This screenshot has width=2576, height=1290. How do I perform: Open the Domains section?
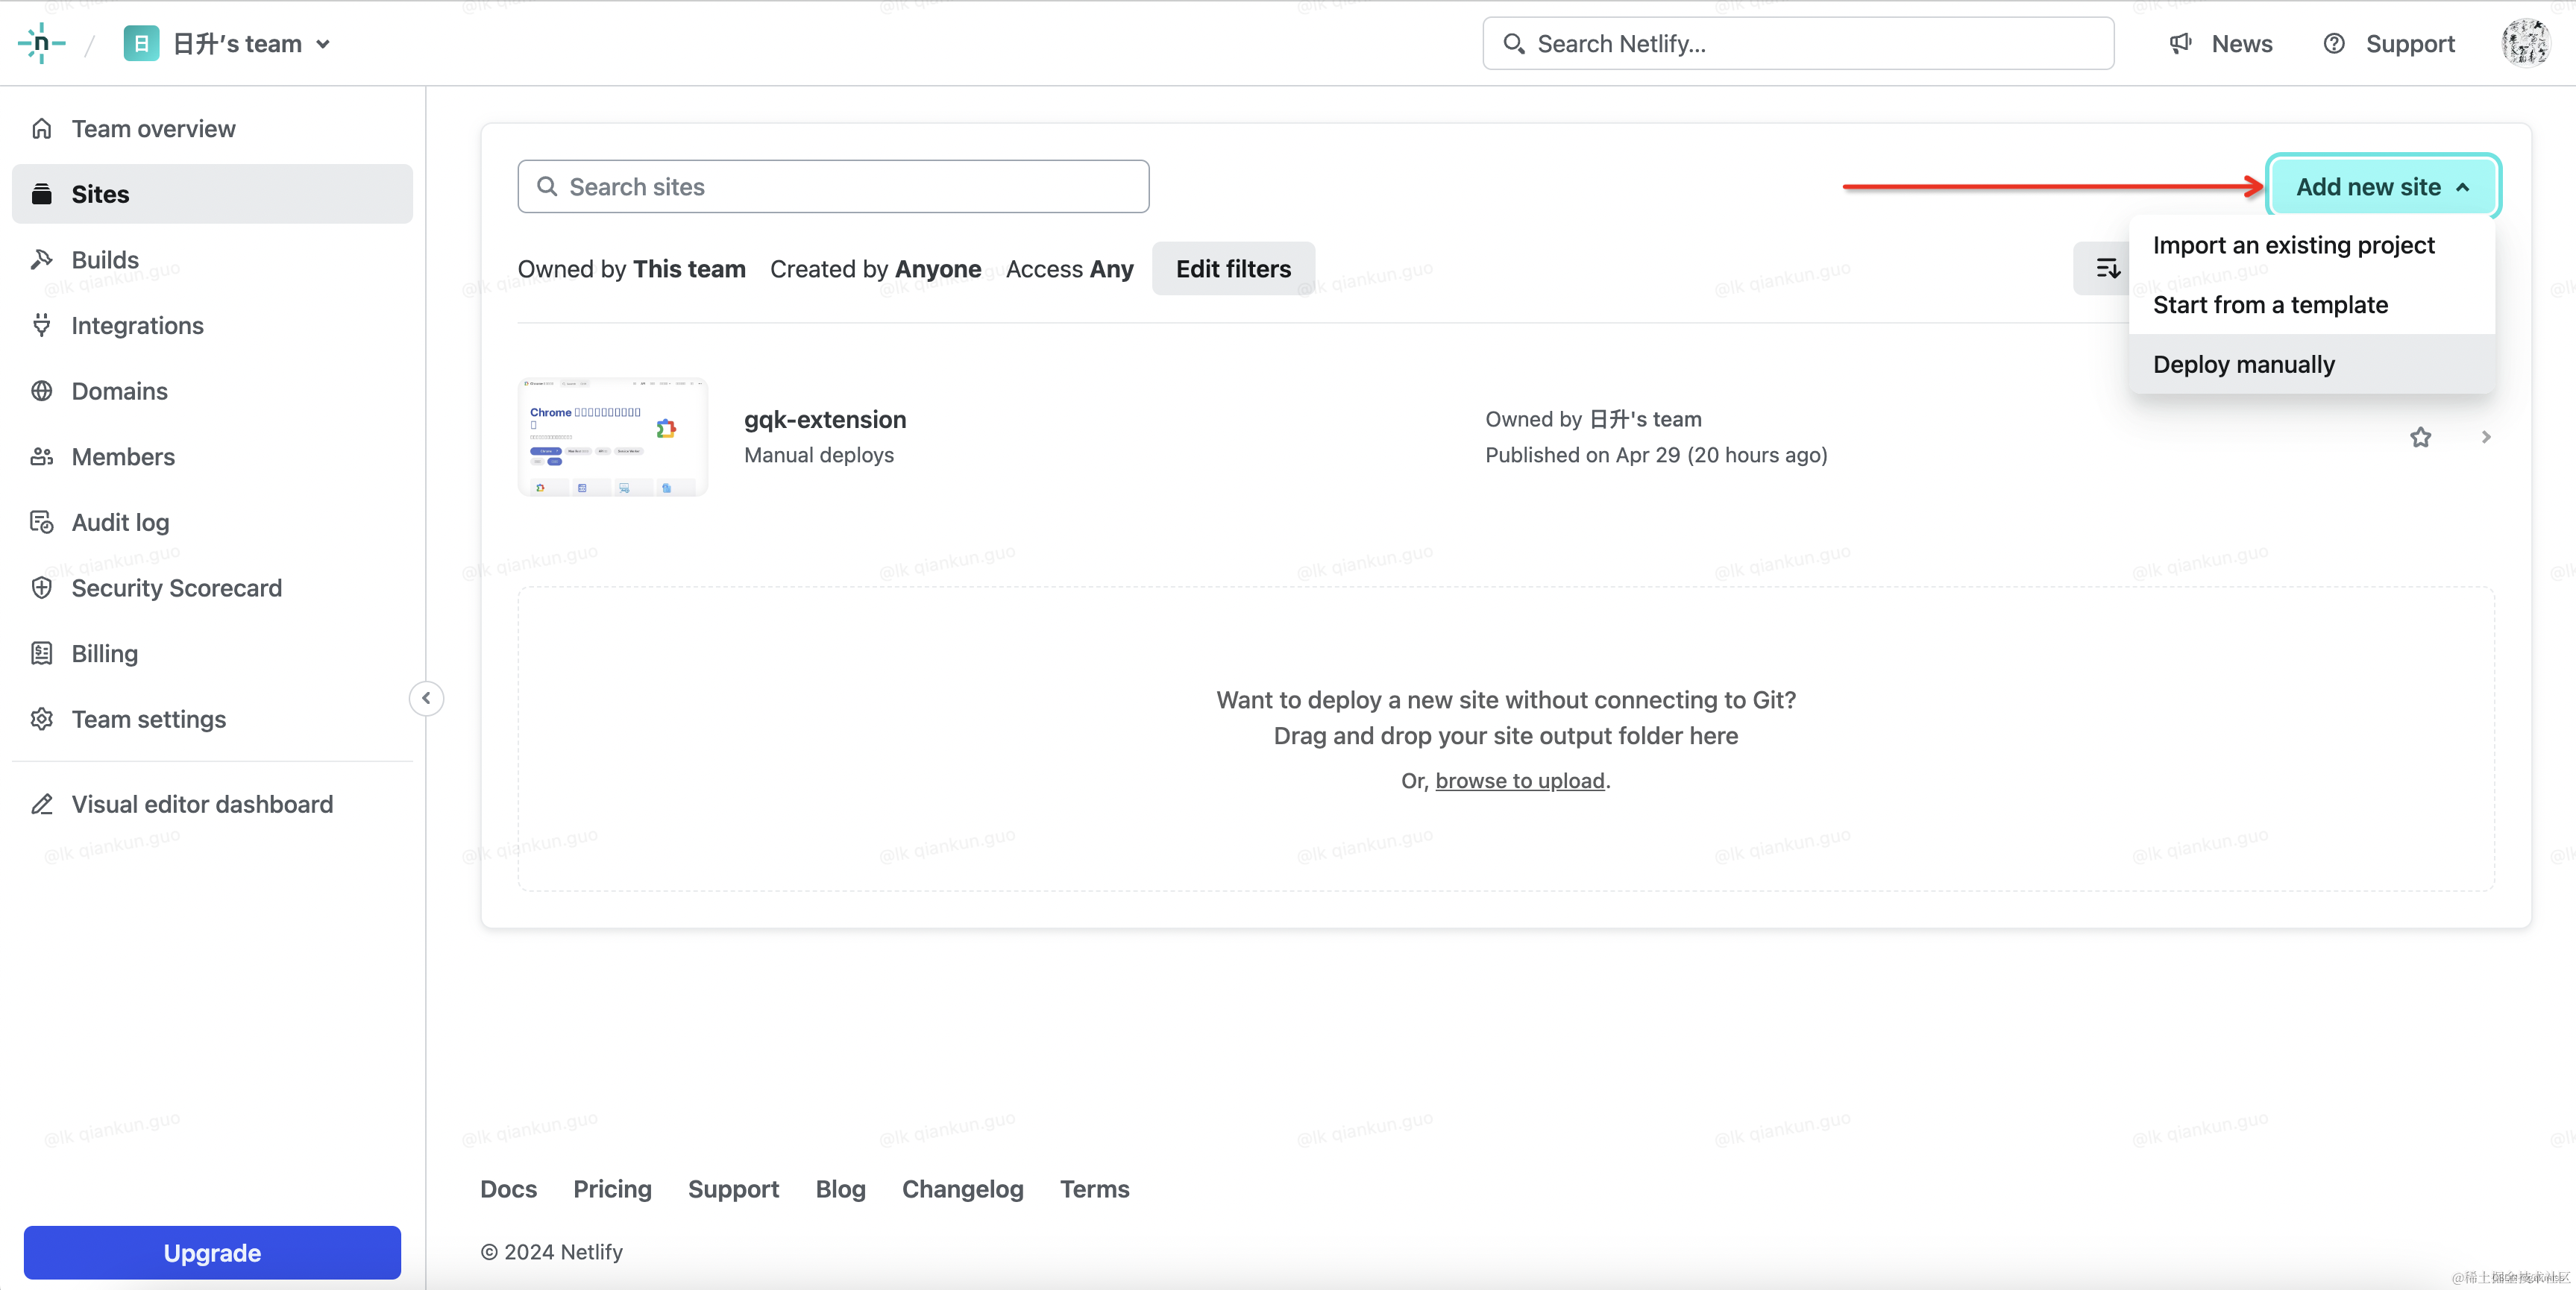pos(118,391)
